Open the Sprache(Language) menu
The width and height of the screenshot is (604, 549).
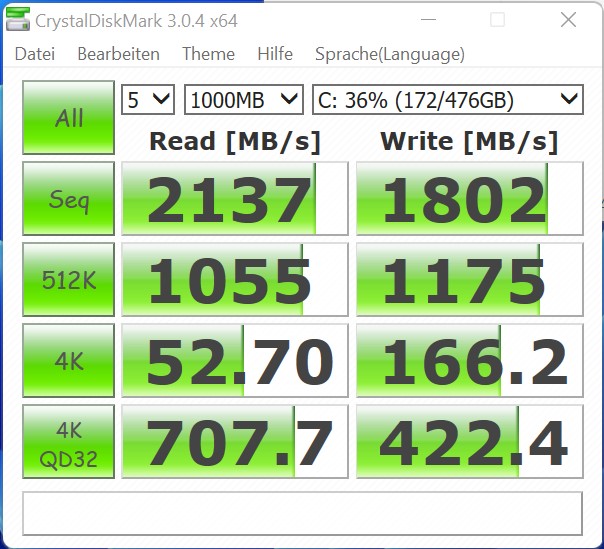tap(390, 54)
